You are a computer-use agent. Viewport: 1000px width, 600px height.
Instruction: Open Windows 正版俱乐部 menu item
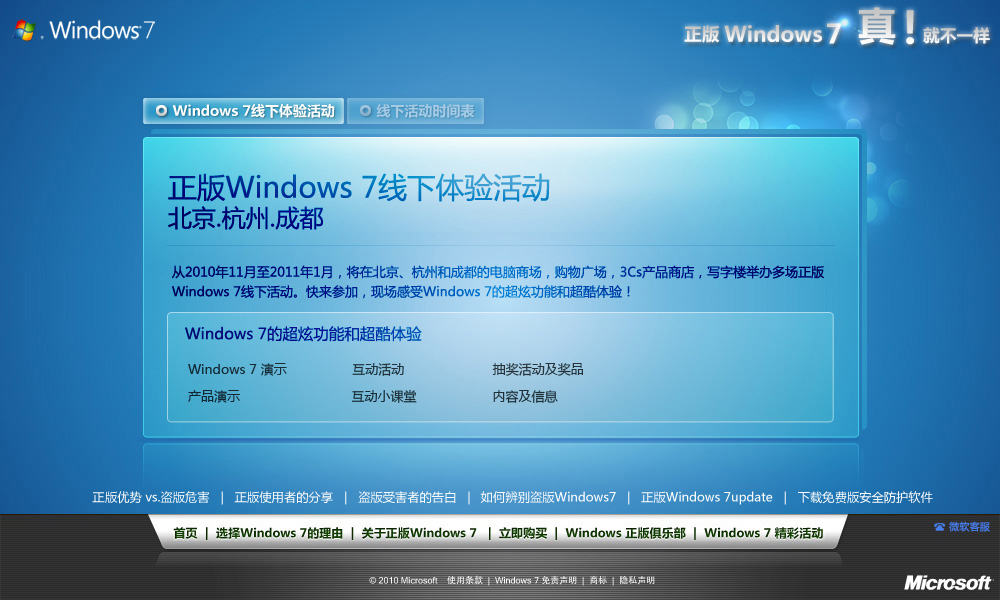(x=626, y=533)
